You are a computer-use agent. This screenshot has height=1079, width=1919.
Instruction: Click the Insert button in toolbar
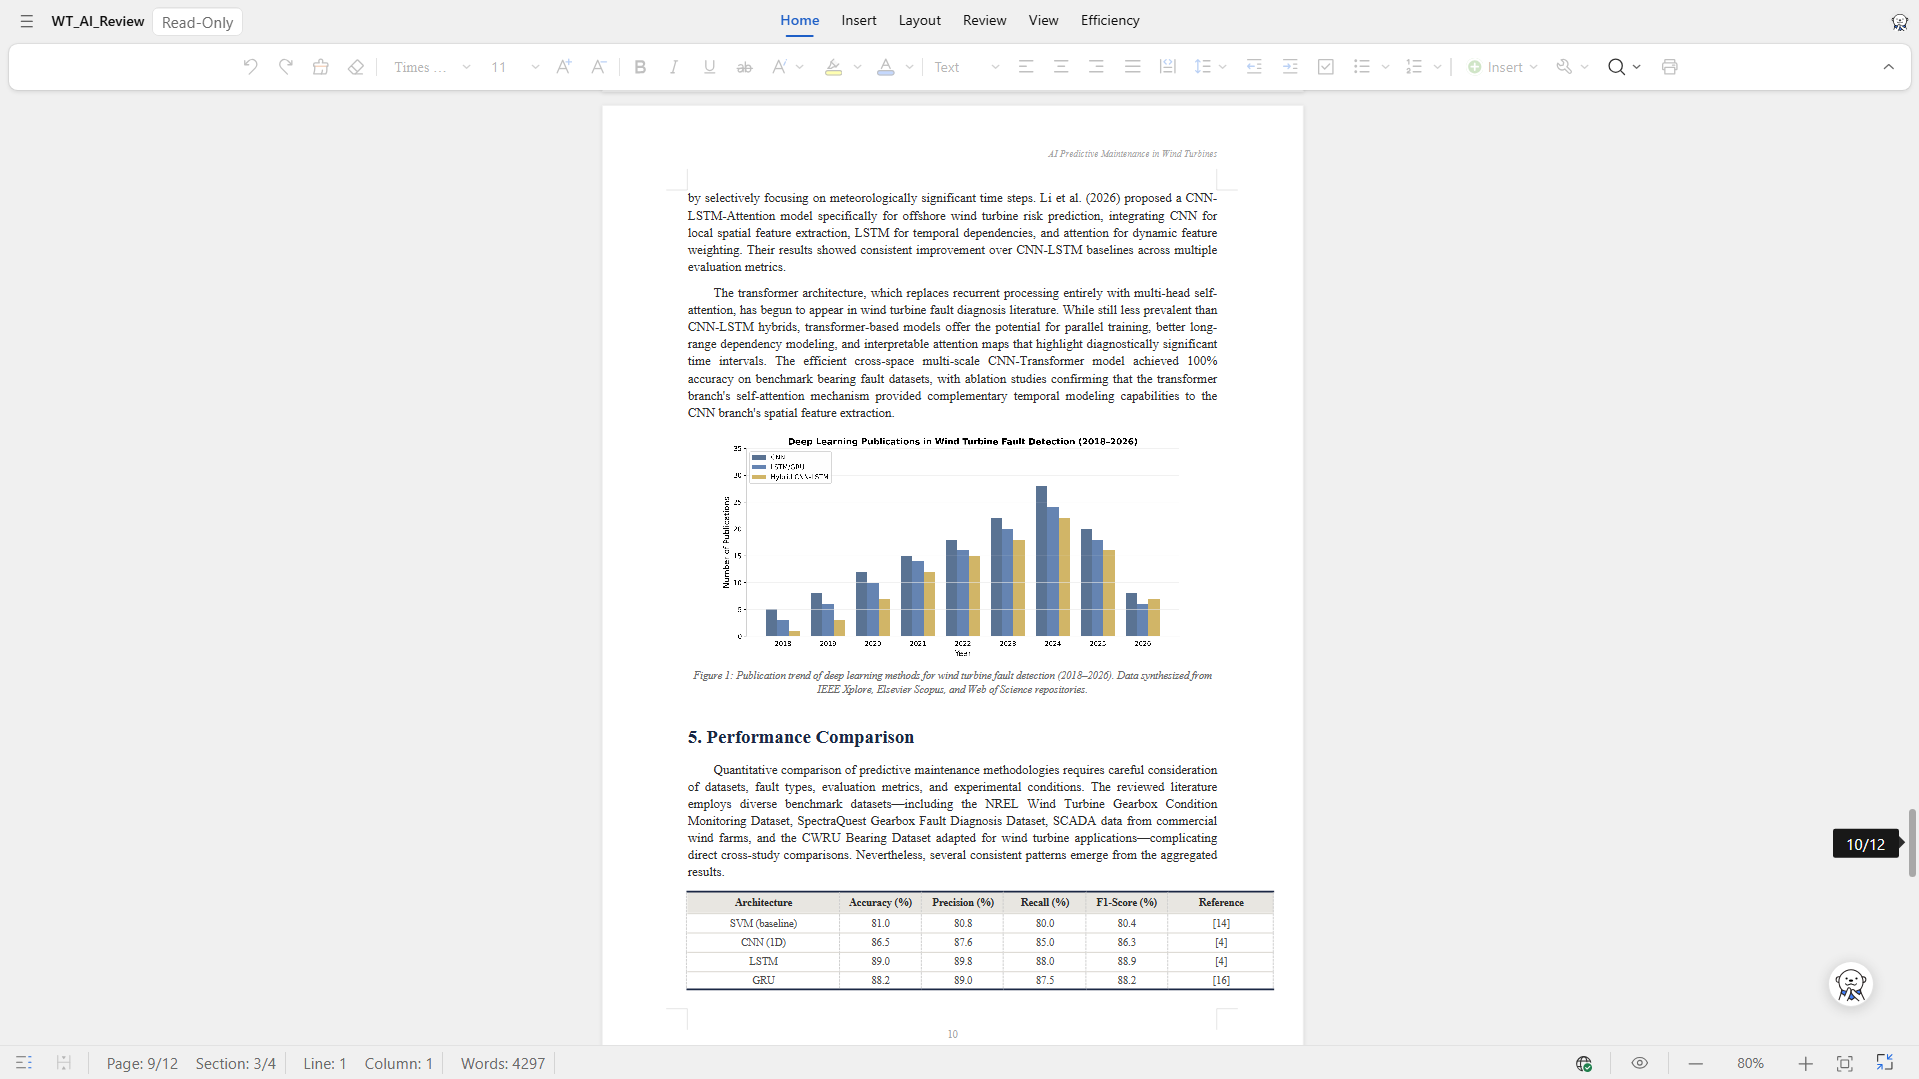1502,67
